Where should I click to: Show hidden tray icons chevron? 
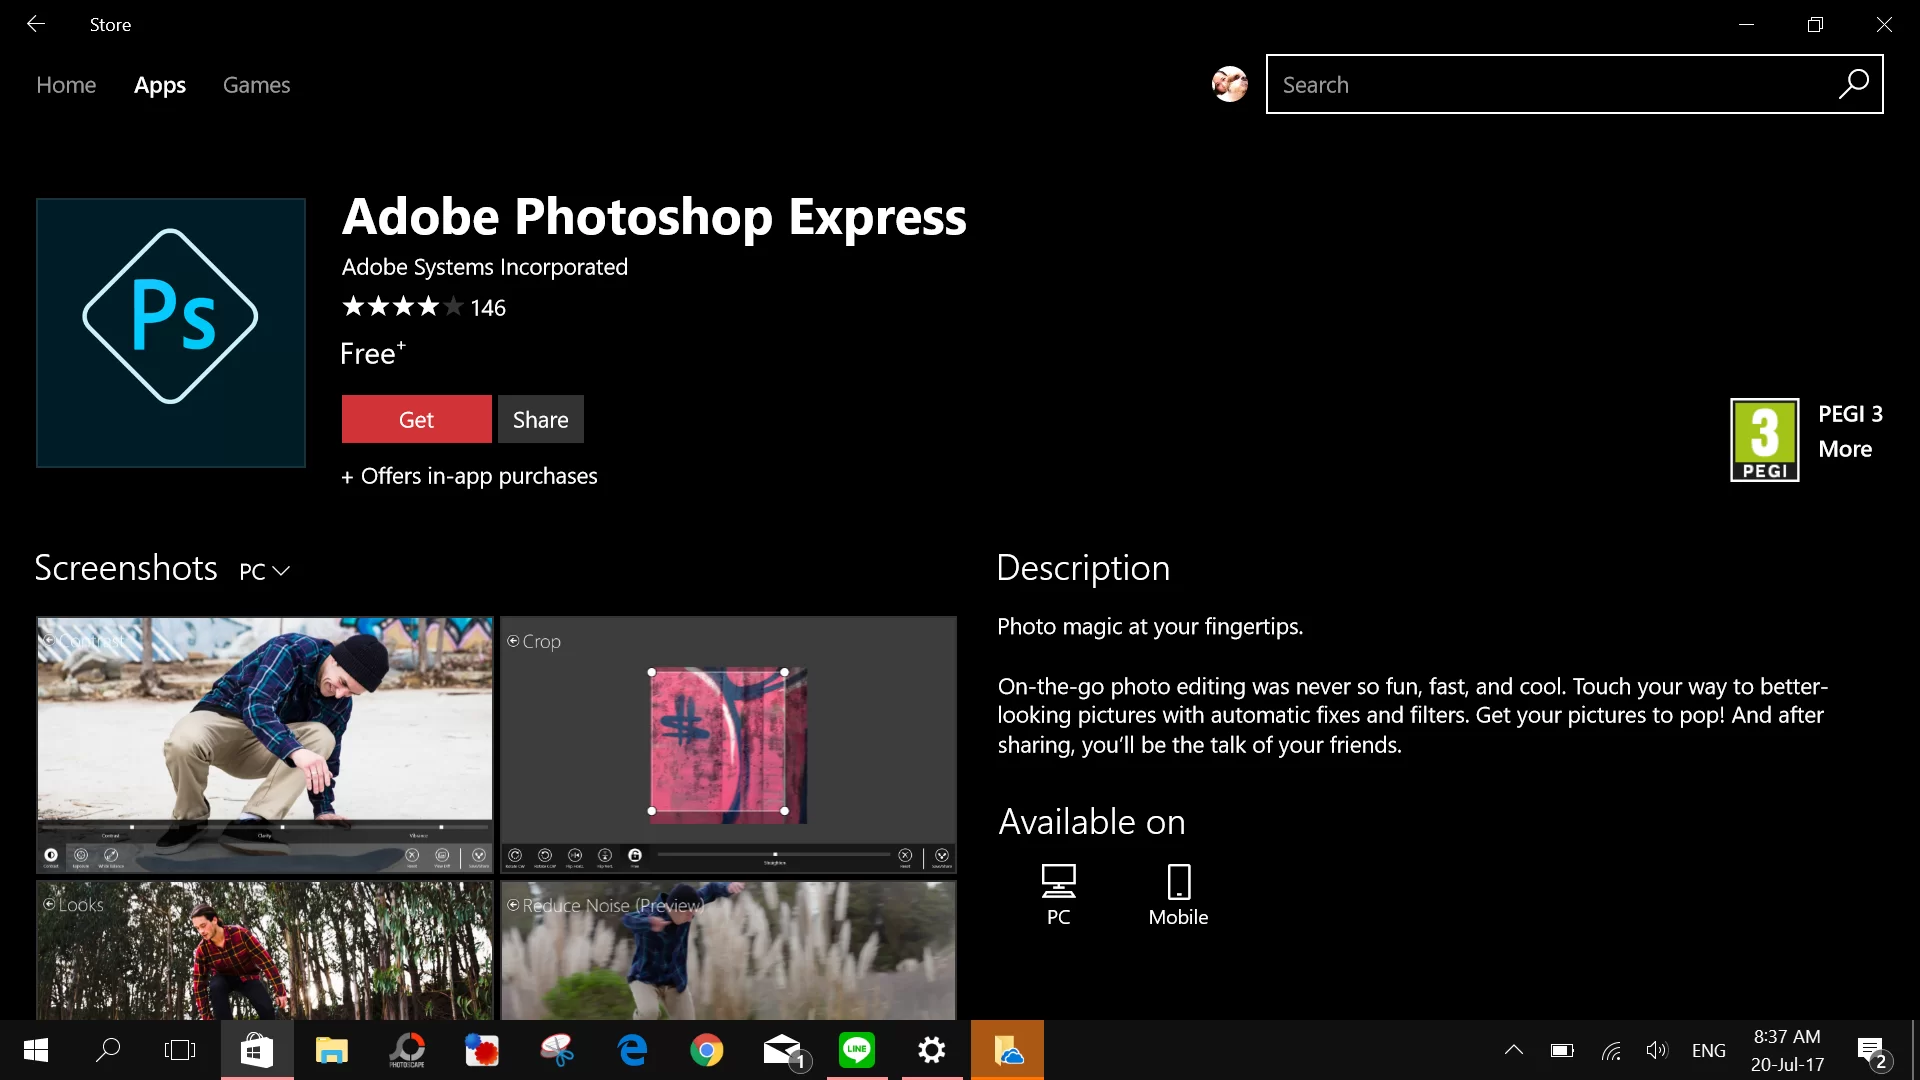coord(1514,1050)
